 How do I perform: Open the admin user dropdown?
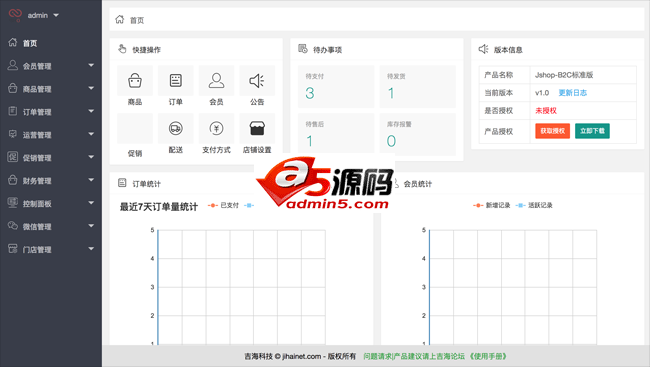tap(43, 15)
